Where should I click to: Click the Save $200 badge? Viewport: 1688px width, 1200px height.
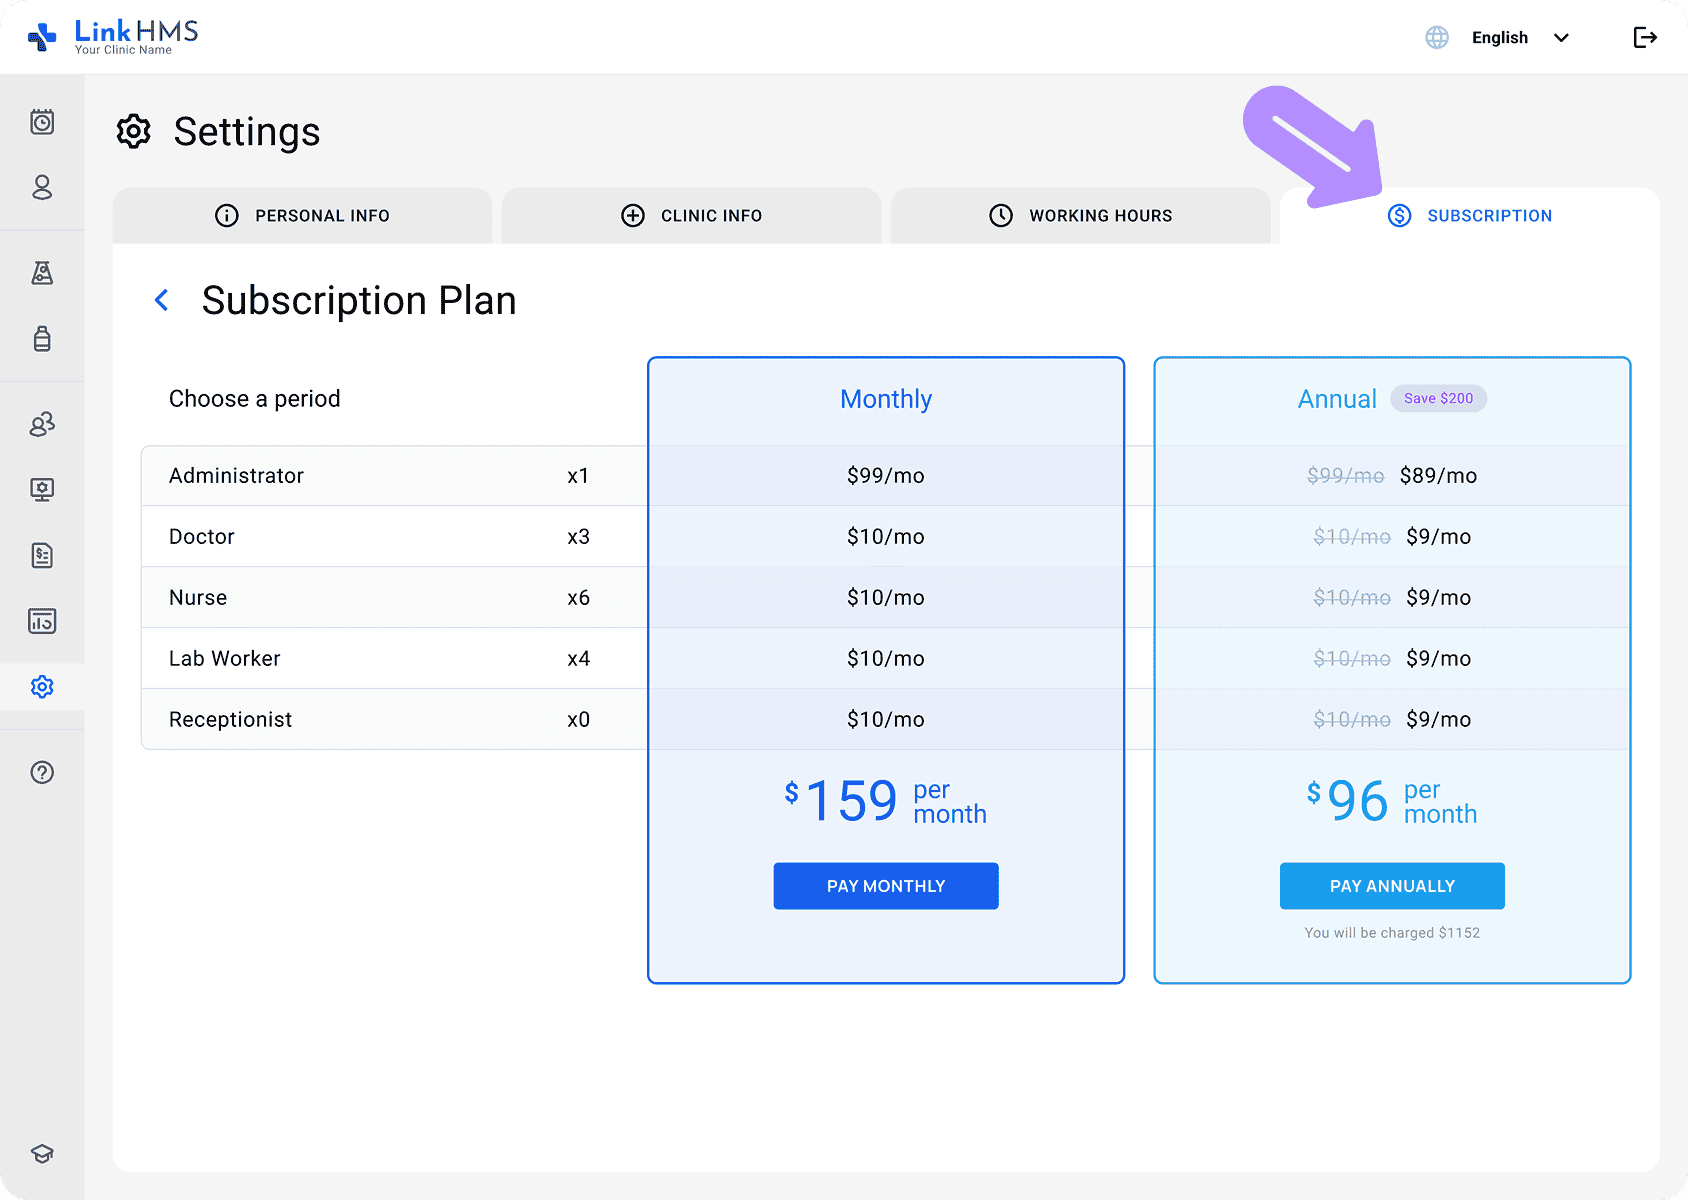pyautogui.click(x=1438, y=398)
